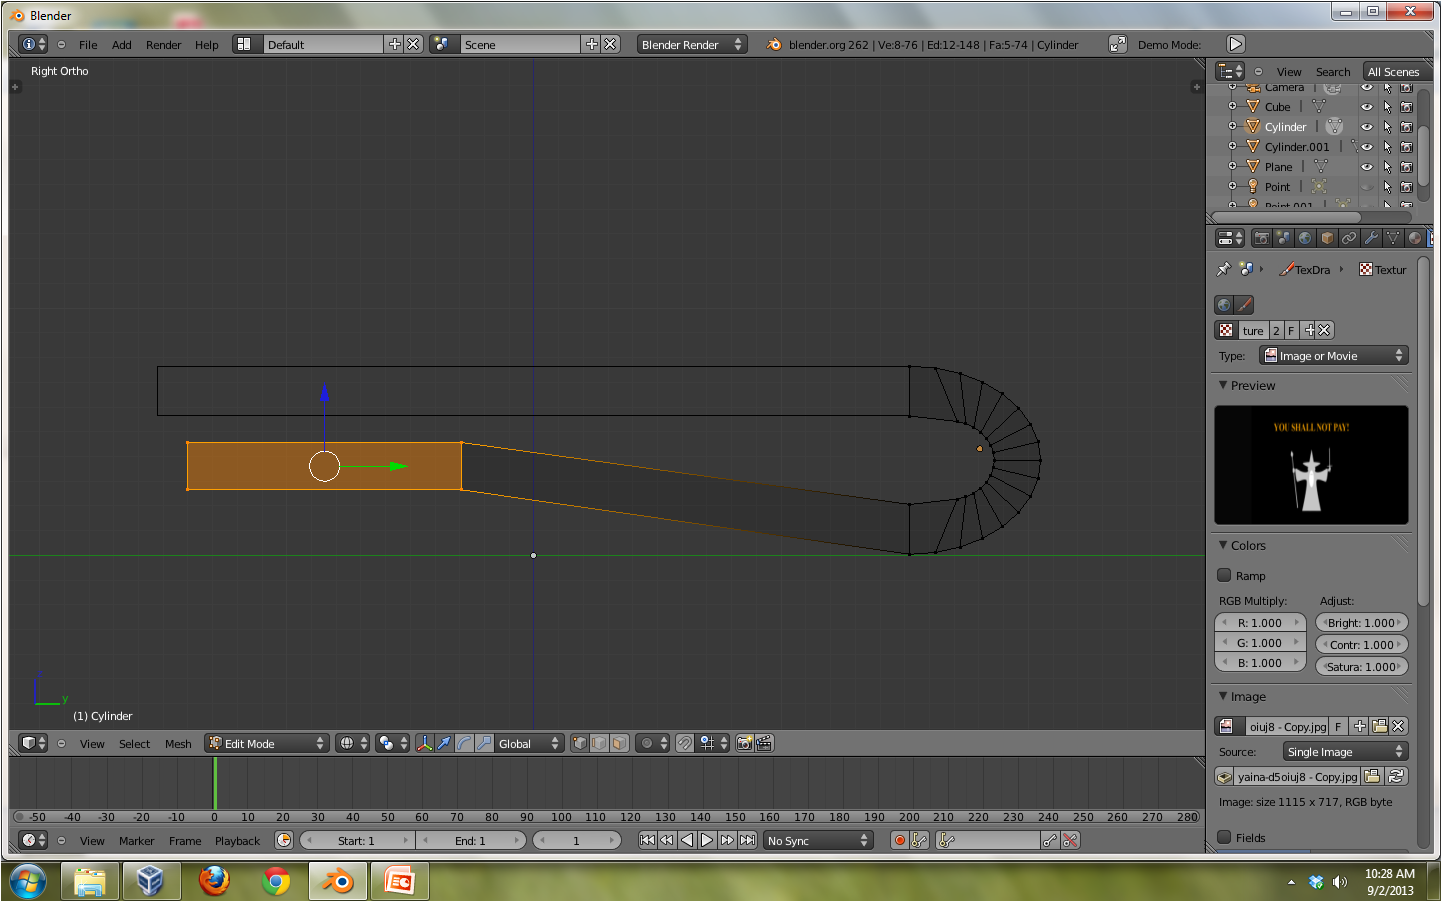
Task: Hide the Cylinder object via eye icon
Action: (x=1367, y=127)
